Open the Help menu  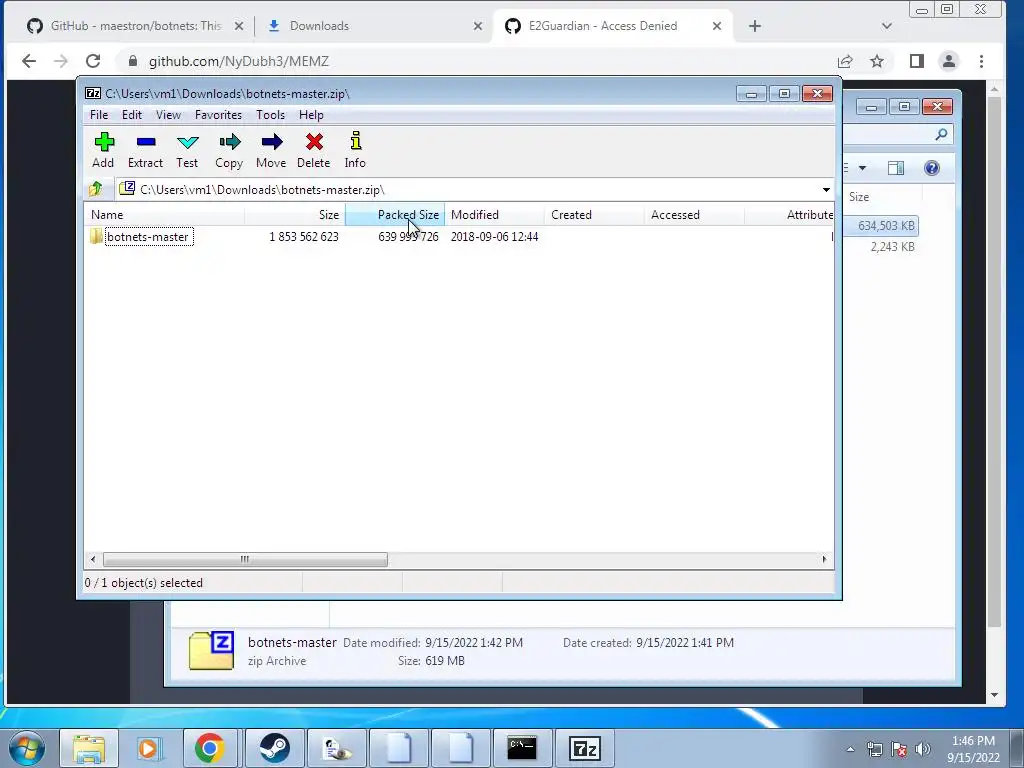(311, 115)
